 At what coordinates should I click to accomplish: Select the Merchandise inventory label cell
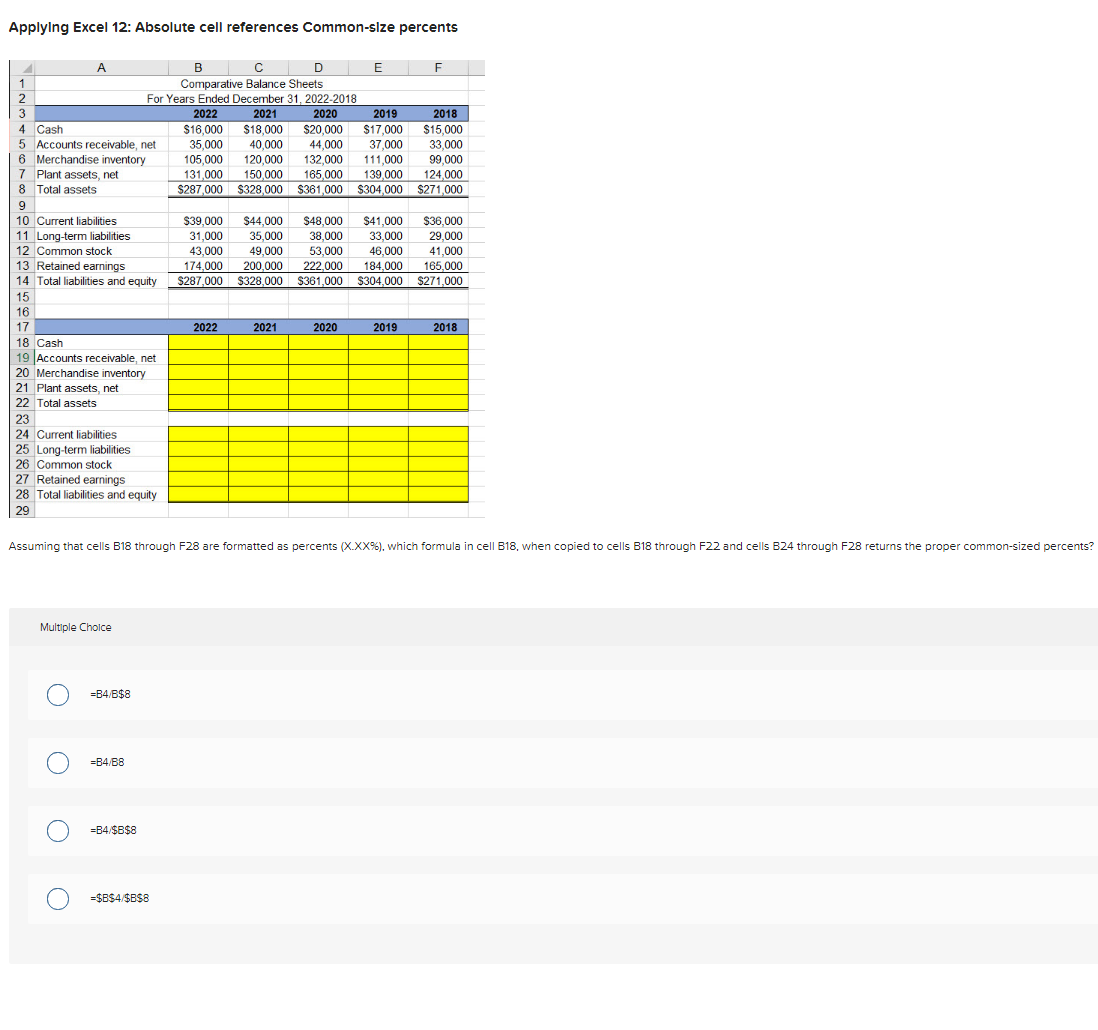(x=90, y=159)
